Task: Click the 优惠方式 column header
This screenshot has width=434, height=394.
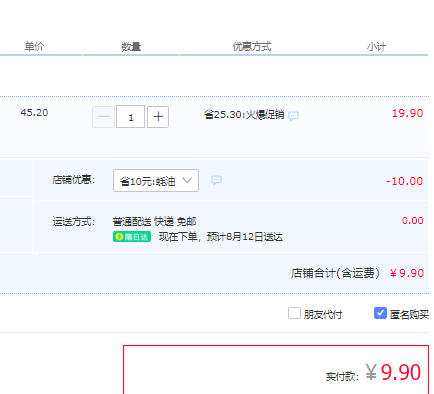Action: (252, 46)
